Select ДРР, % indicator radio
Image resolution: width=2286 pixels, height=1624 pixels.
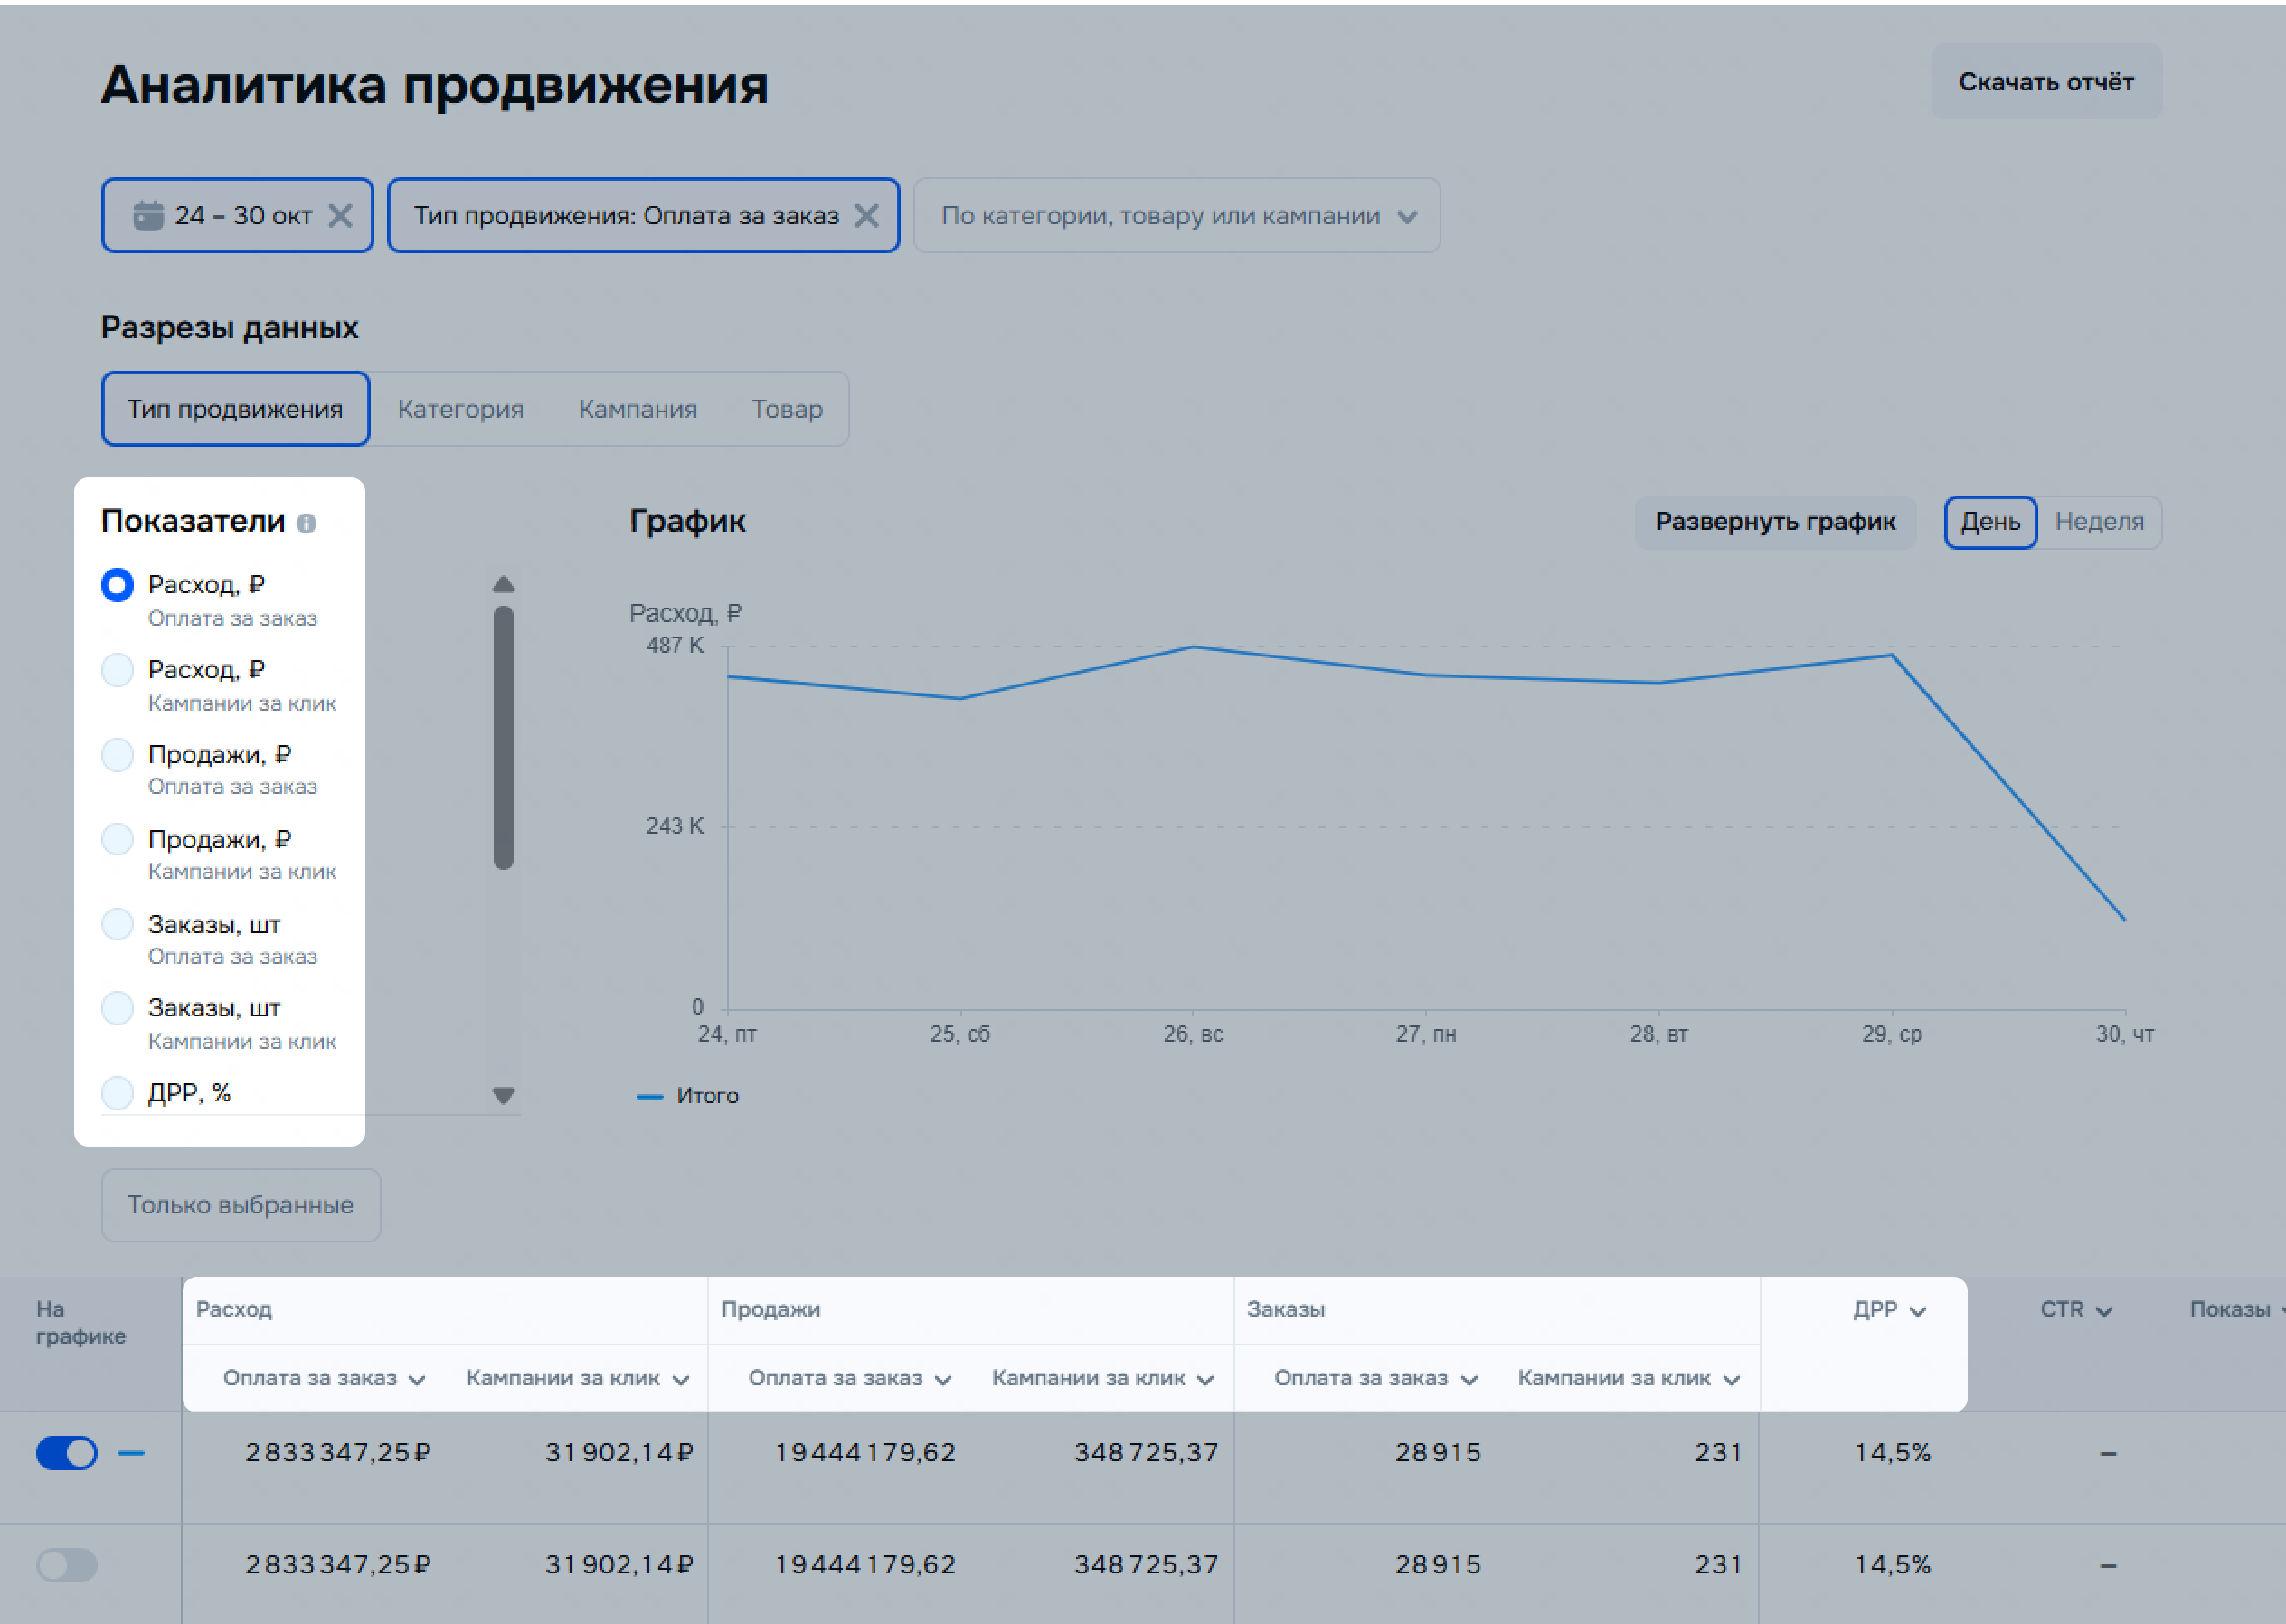118,1093
